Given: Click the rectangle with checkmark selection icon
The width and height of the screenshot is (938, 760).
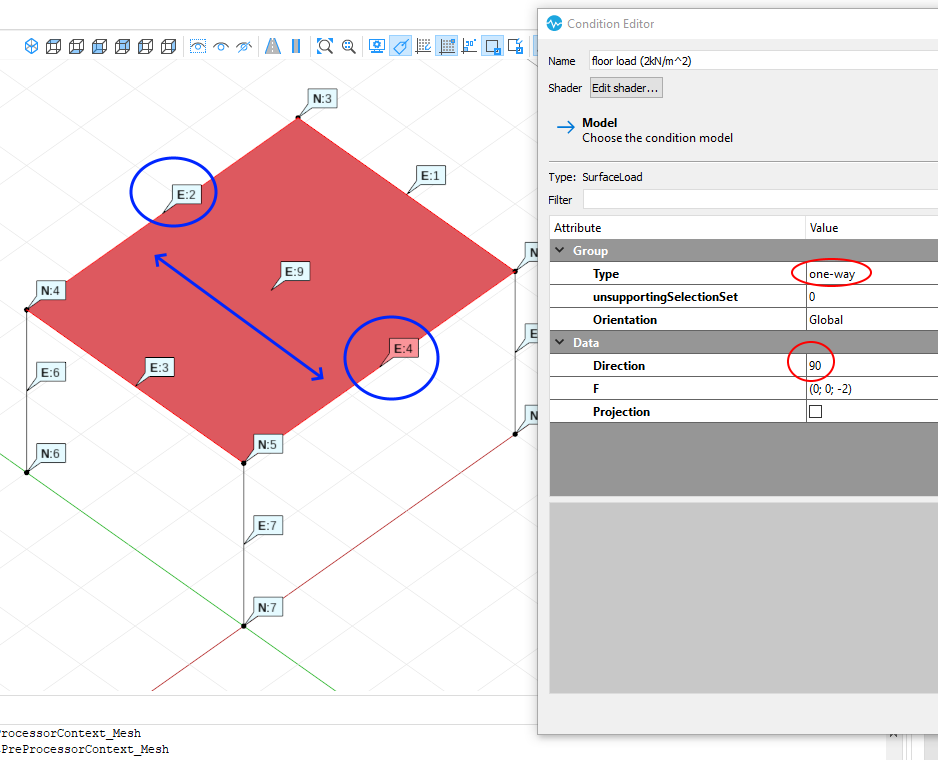Looking at the screenshot, I should pos(516,46).
